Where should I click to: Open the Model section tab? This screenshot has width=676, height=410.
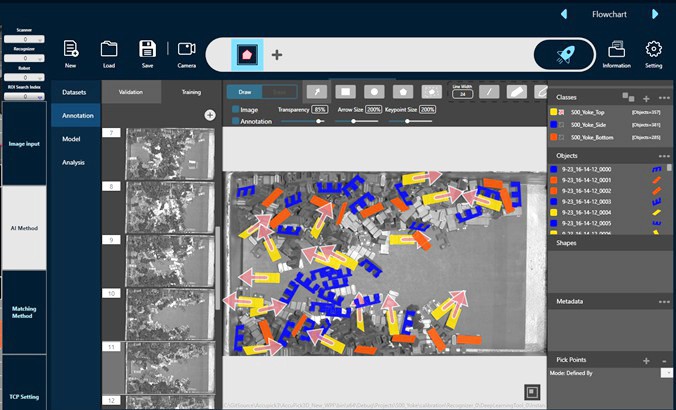click(x=71, y=139)
